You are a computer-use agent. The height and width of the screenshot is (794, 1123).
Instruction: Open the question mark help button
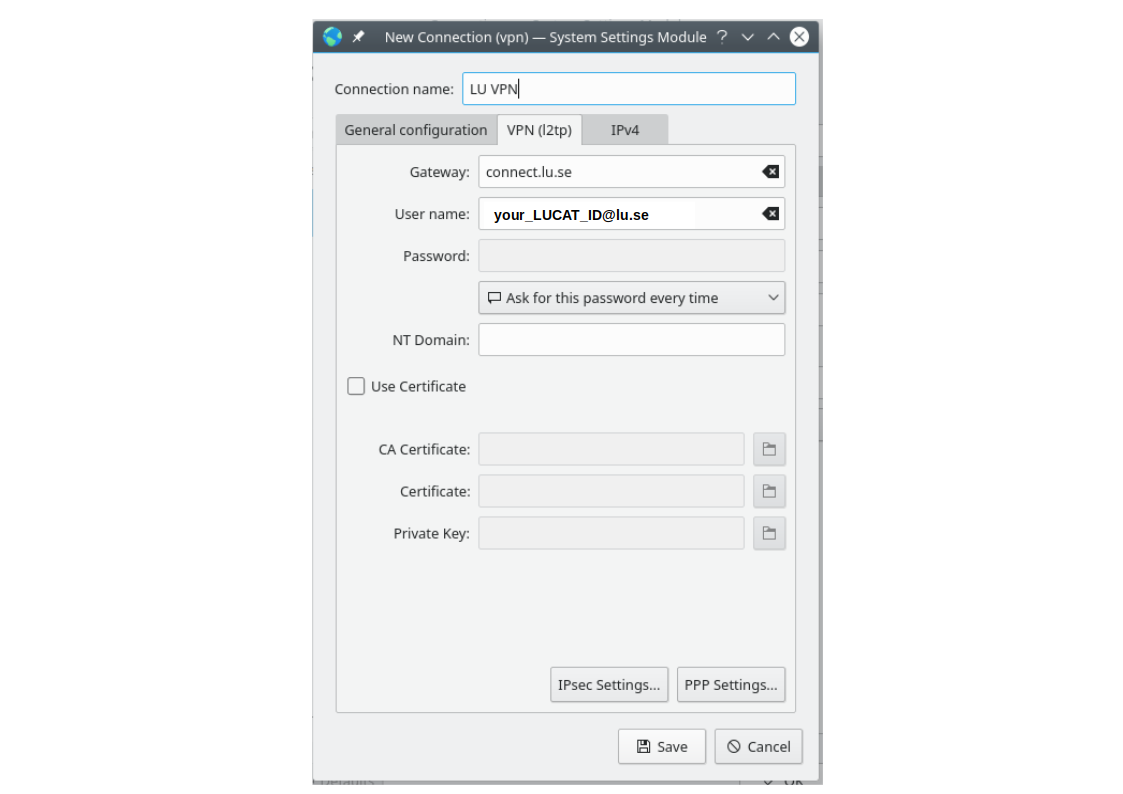pyautogui.click(x=722, y=37)
